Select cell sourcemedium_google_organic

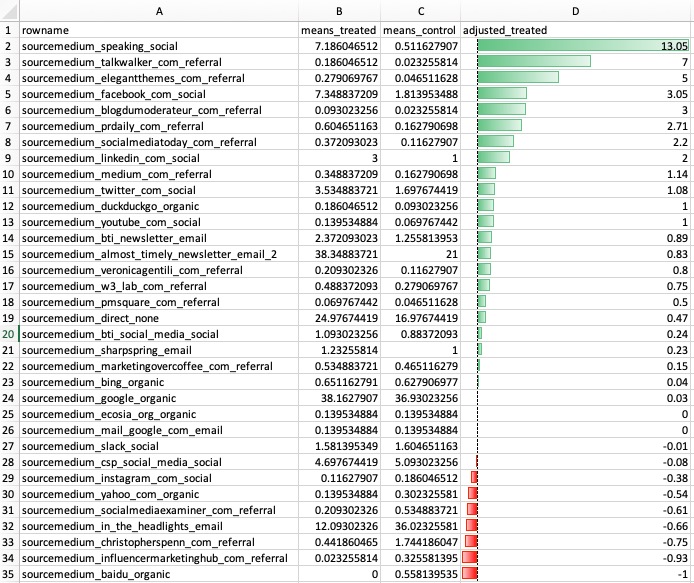click(159, 398)
